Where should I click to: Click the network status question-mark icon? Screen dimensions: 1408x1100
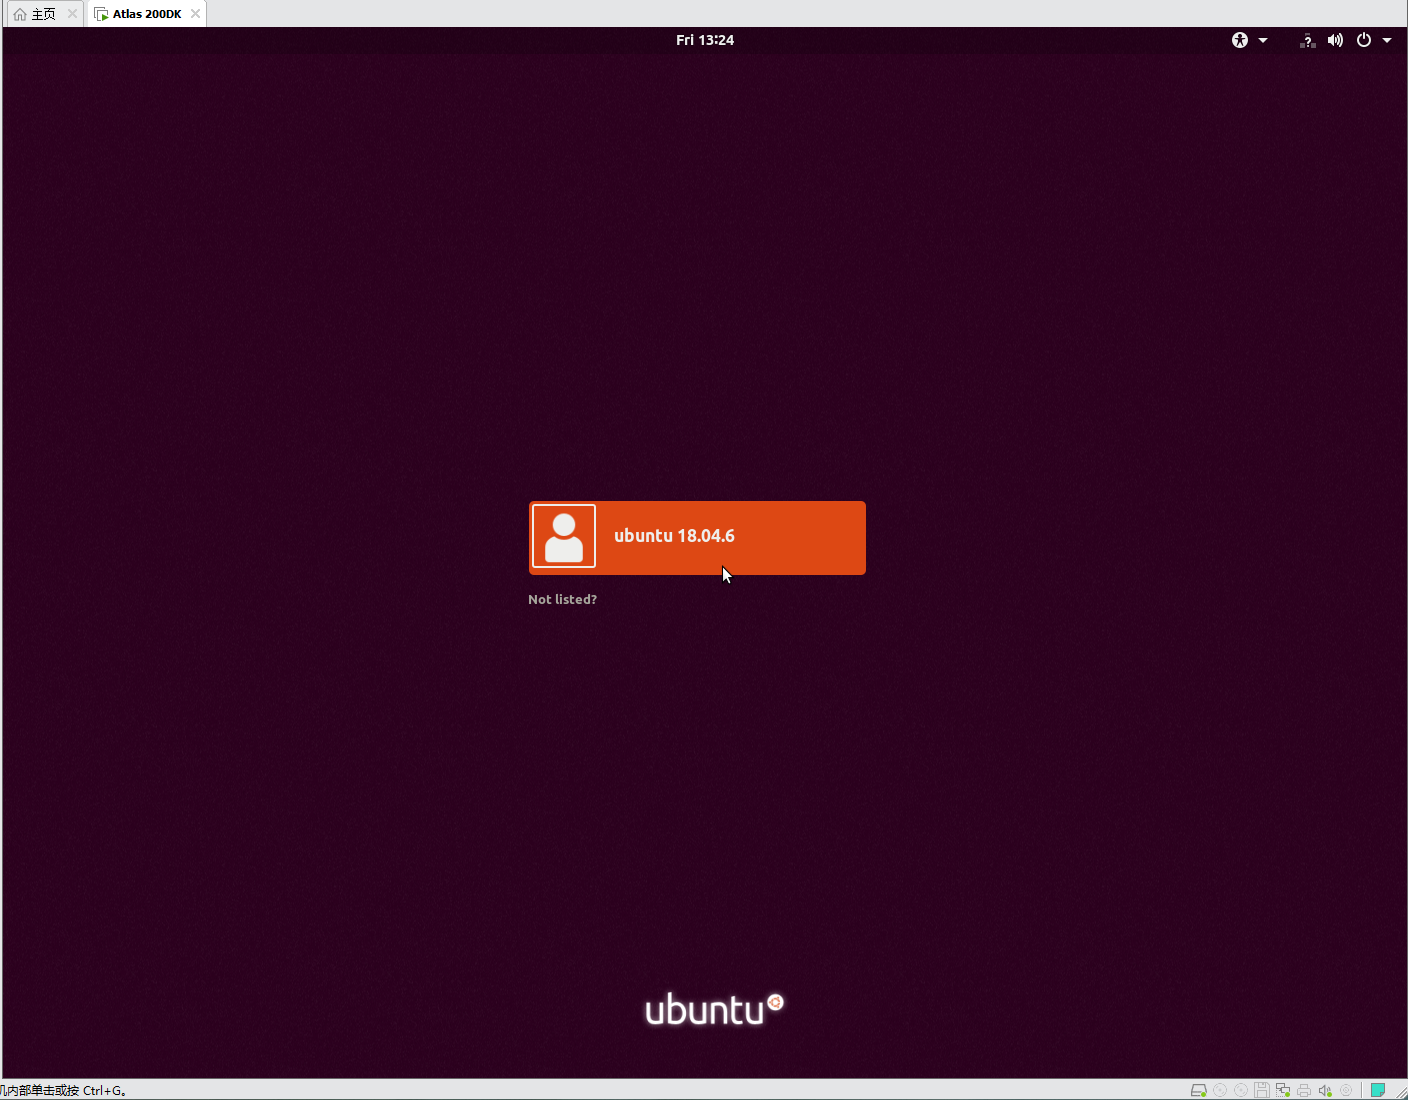(1307, 40)
